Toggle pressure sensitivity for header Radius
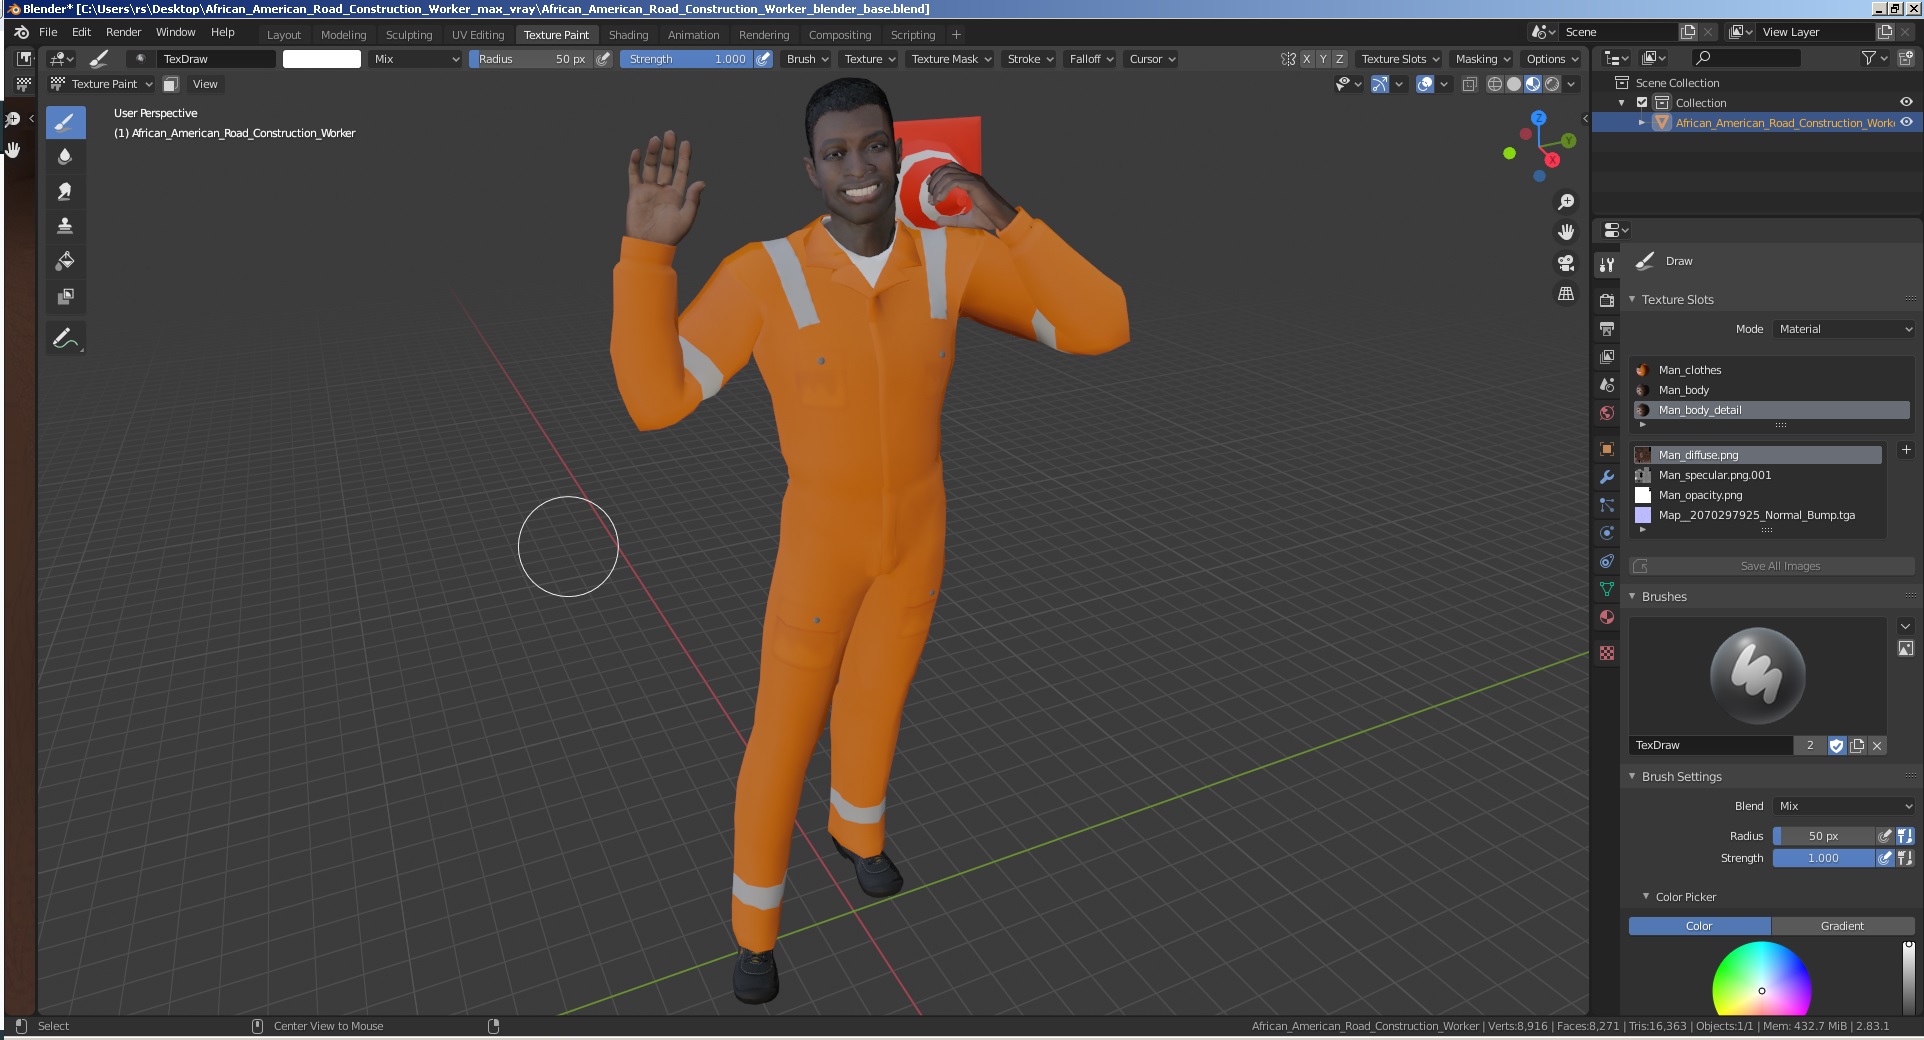 [x=603, y=59]
